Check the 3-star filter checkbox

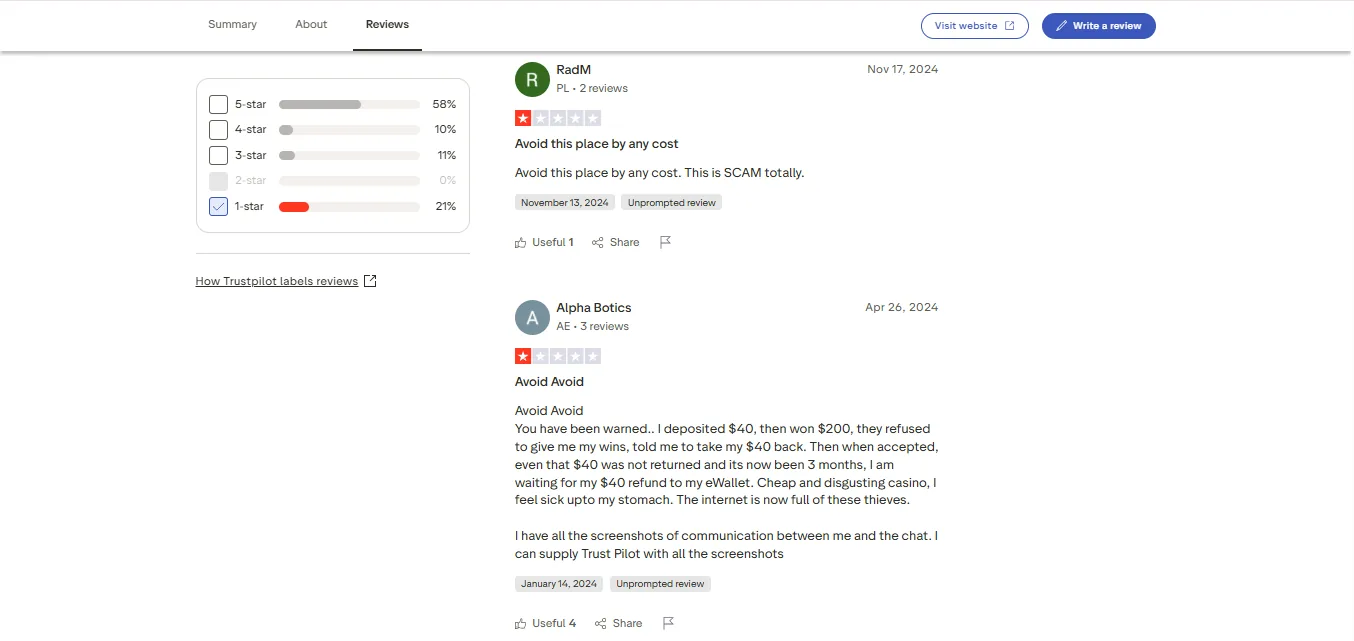(218, 155)
